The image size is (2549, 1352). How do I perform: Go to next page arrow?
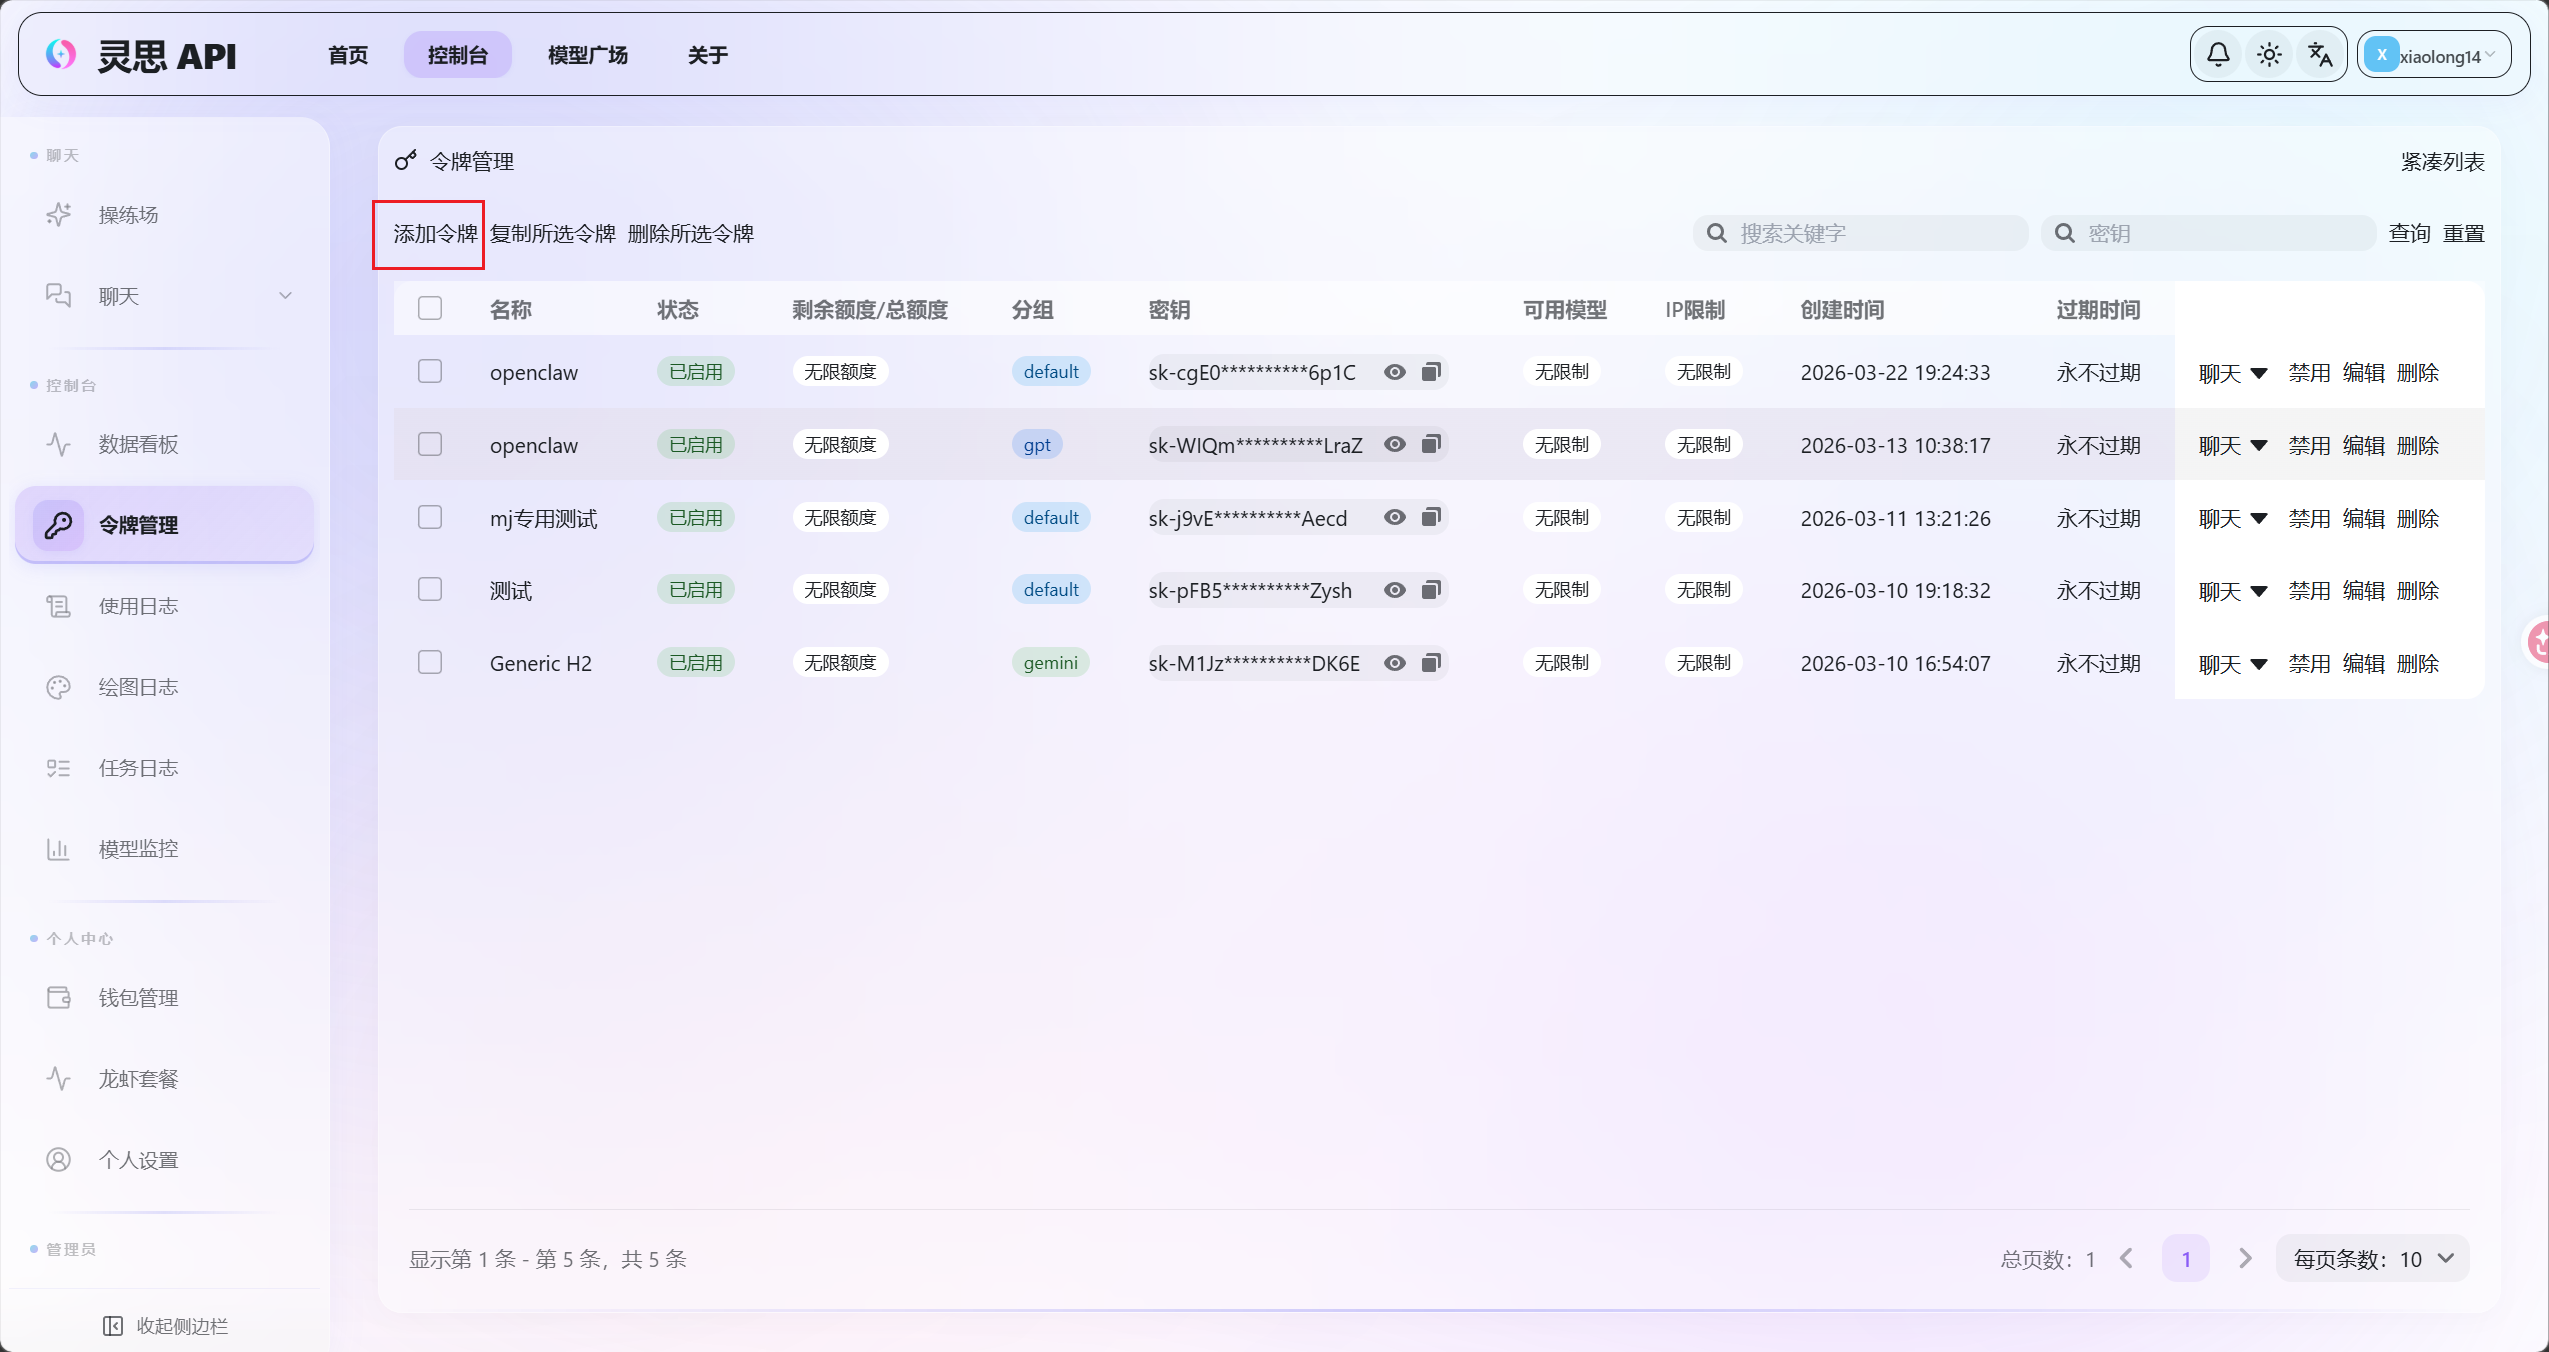point(2245,1258)
